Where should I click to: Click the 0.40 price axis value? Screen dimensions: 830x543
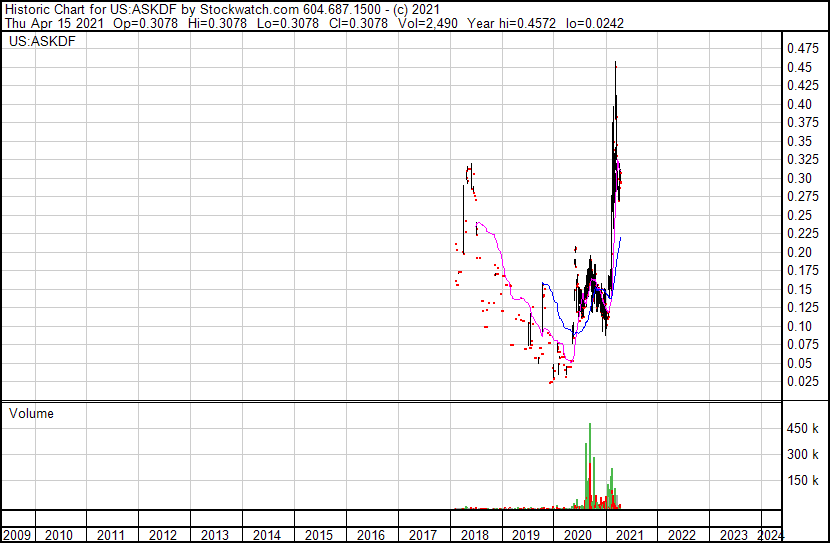pos(799,104)
